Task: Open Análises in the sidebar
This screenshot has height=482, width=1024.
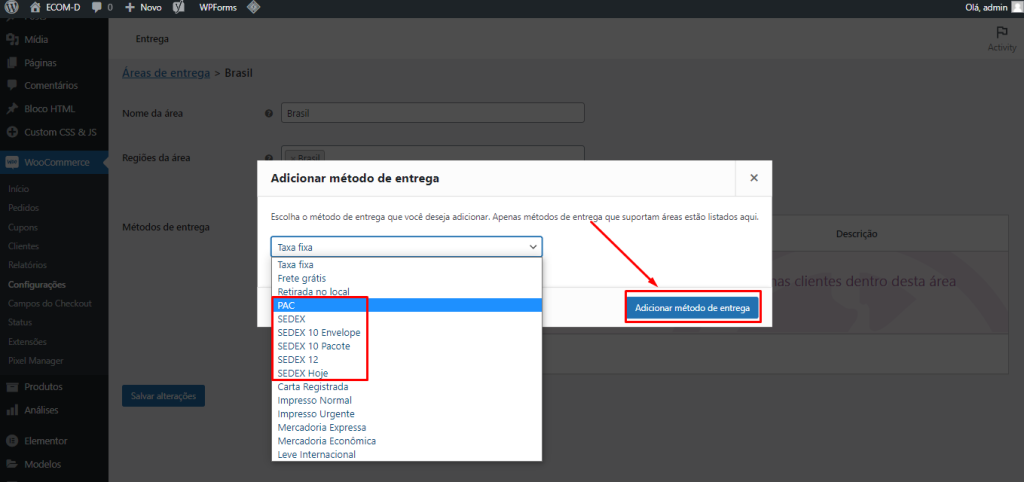Action: [x=41, y=410]
